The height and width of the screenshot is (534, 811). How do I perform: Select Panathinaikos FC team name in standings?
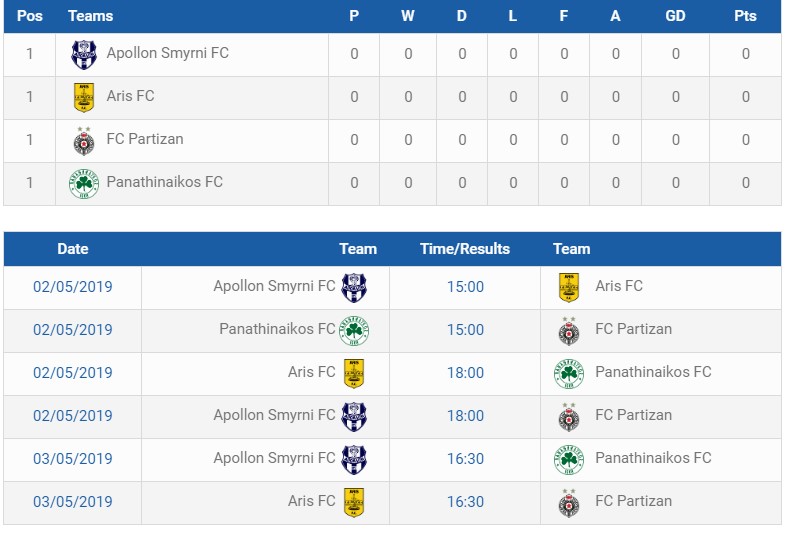point(164,182)
